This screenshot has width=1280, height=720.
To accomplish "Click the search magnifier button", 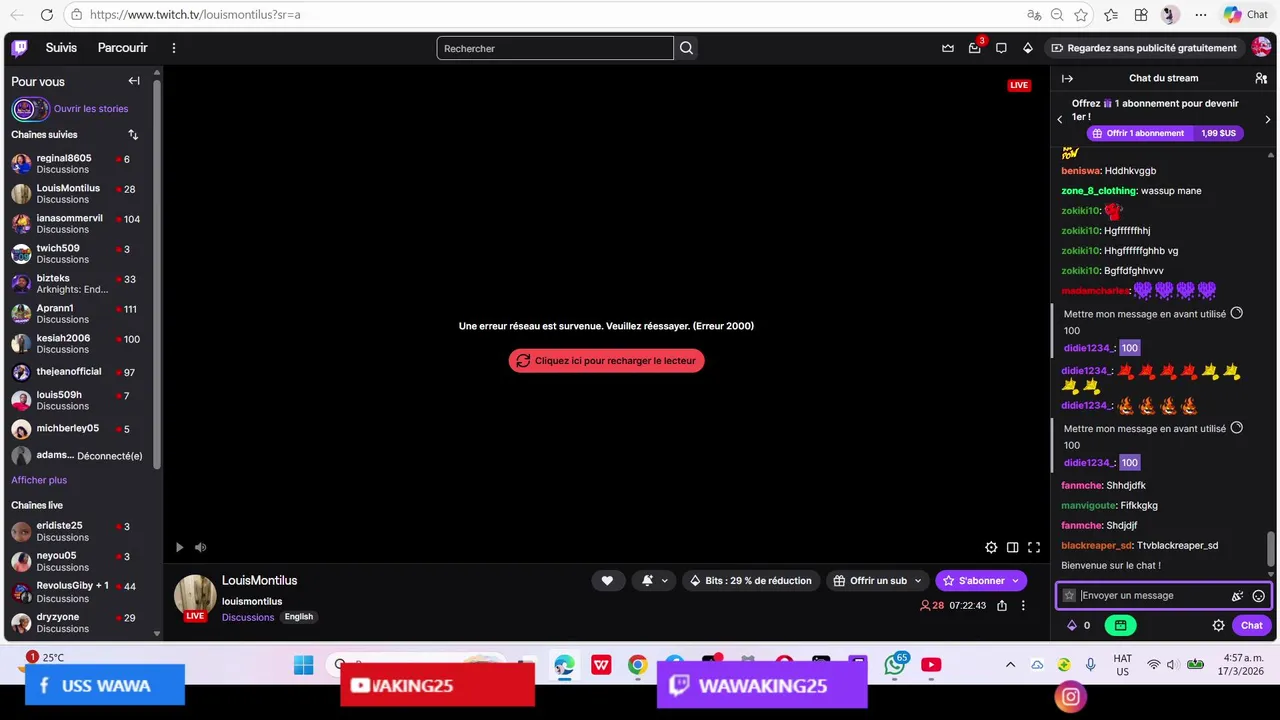I will click(686, 48).
